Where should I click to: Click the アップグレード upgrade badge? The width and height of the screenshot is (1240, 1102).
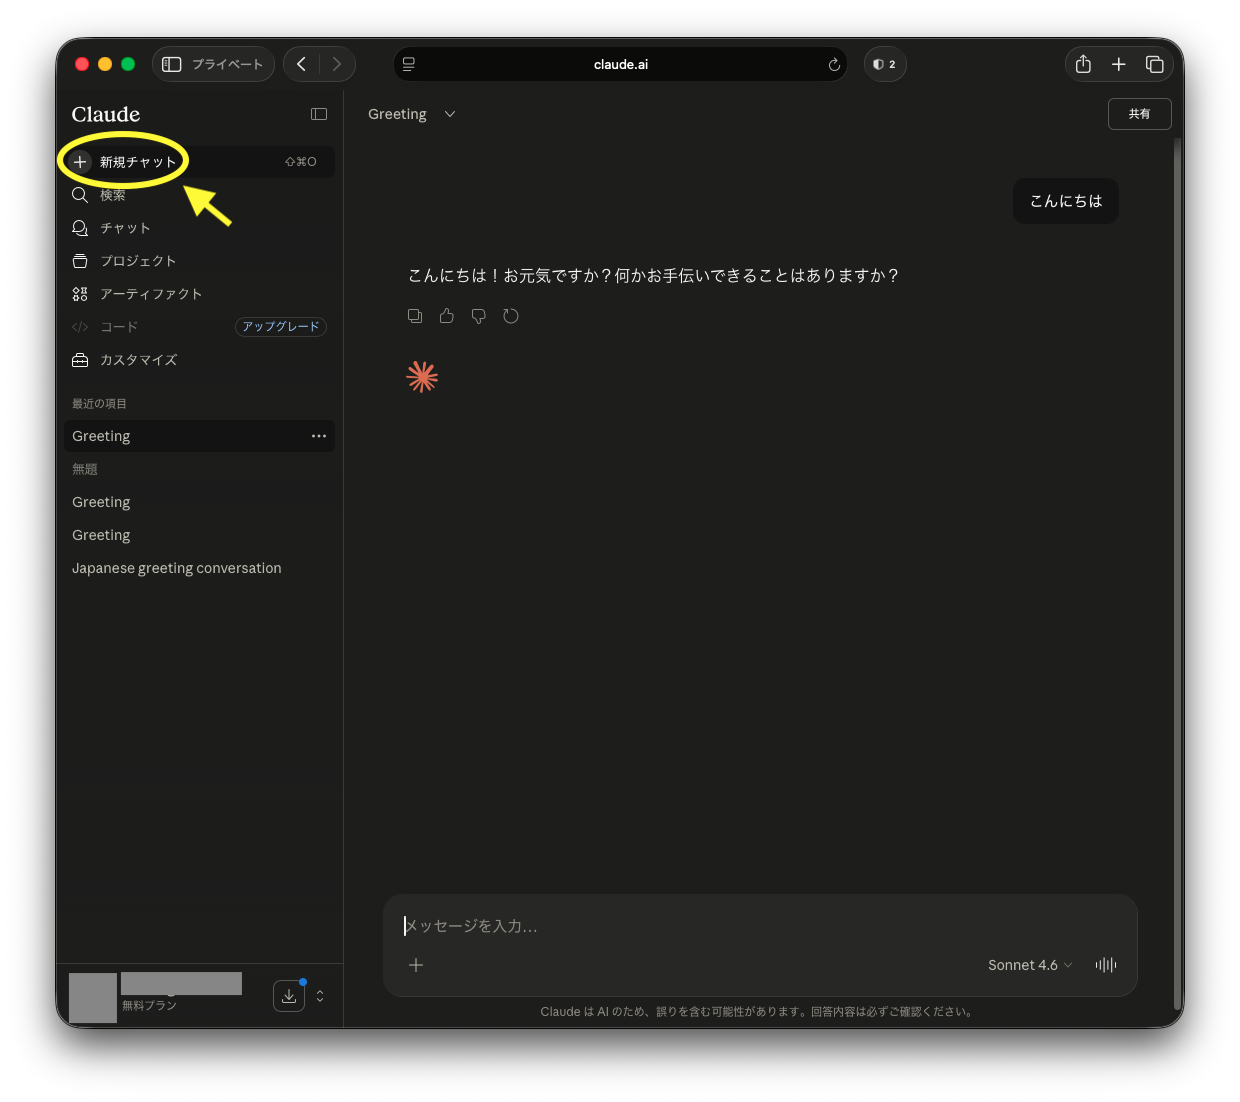pyautogui.click(x=281, y=327)
